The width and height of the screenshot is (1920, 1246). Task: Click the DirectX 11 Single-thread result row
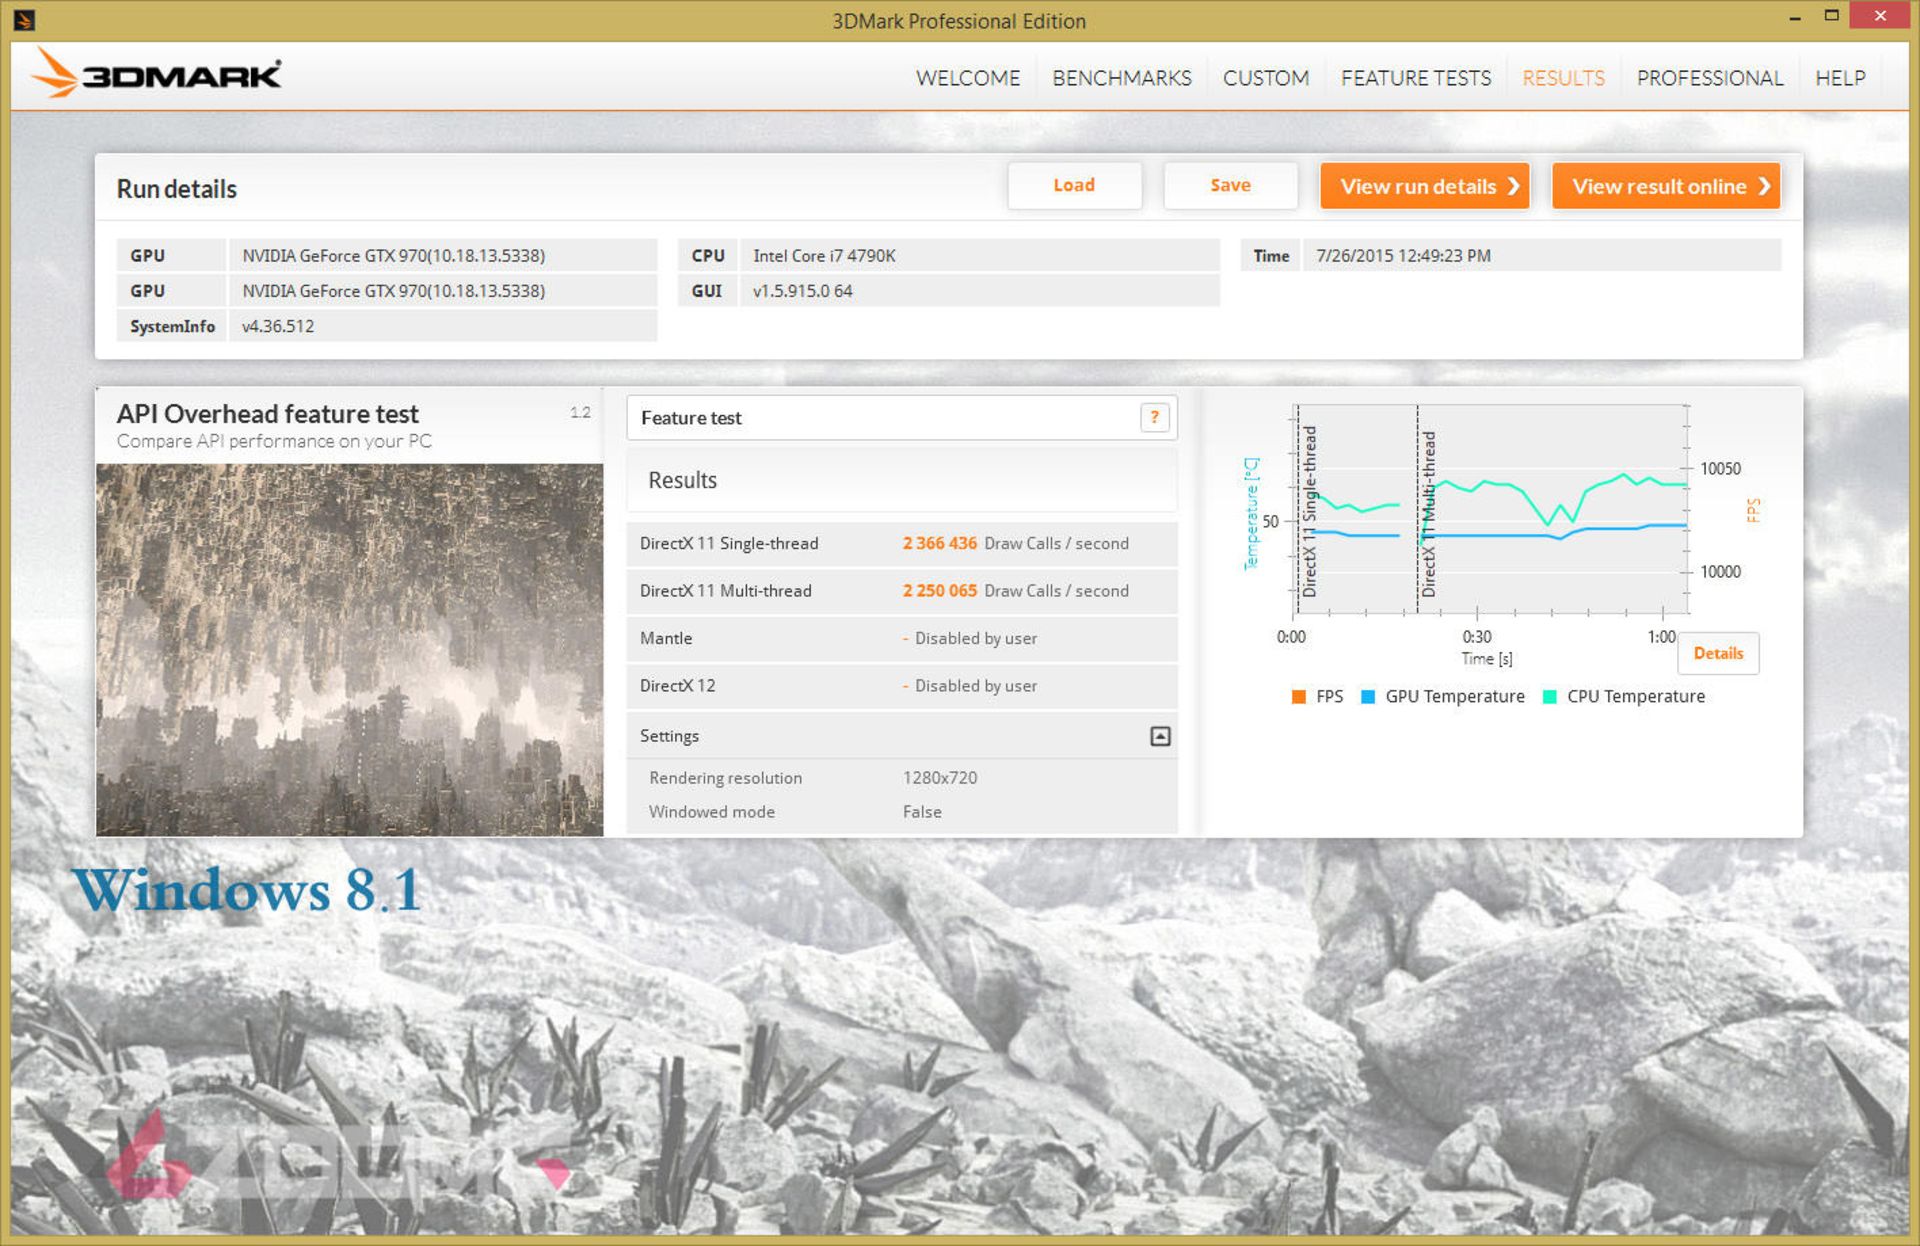pyautogui.click(x=901, y=543)
